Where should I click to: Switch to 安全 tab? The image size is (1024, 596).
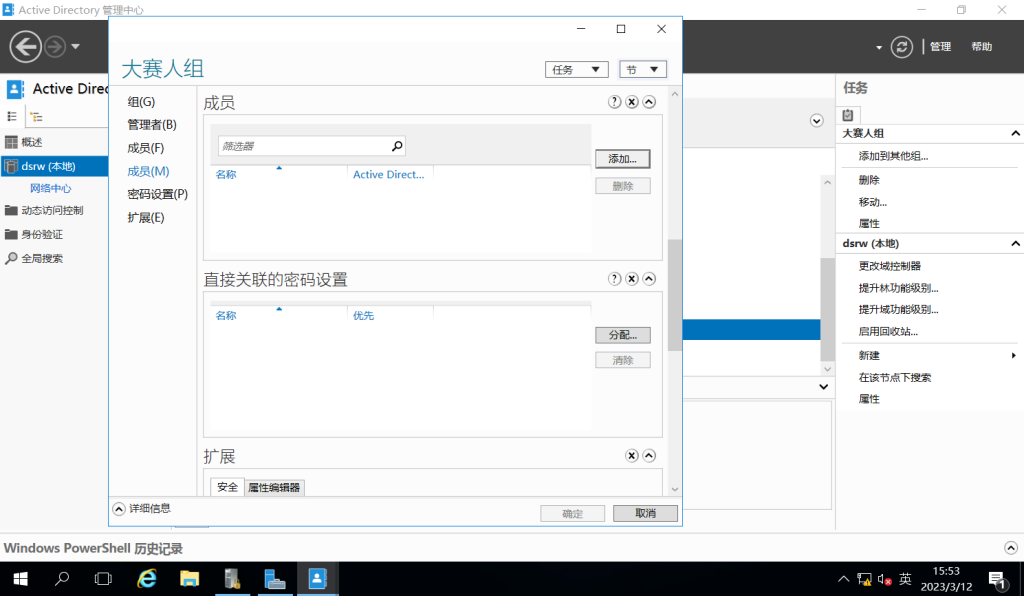(x=227, y=487)
